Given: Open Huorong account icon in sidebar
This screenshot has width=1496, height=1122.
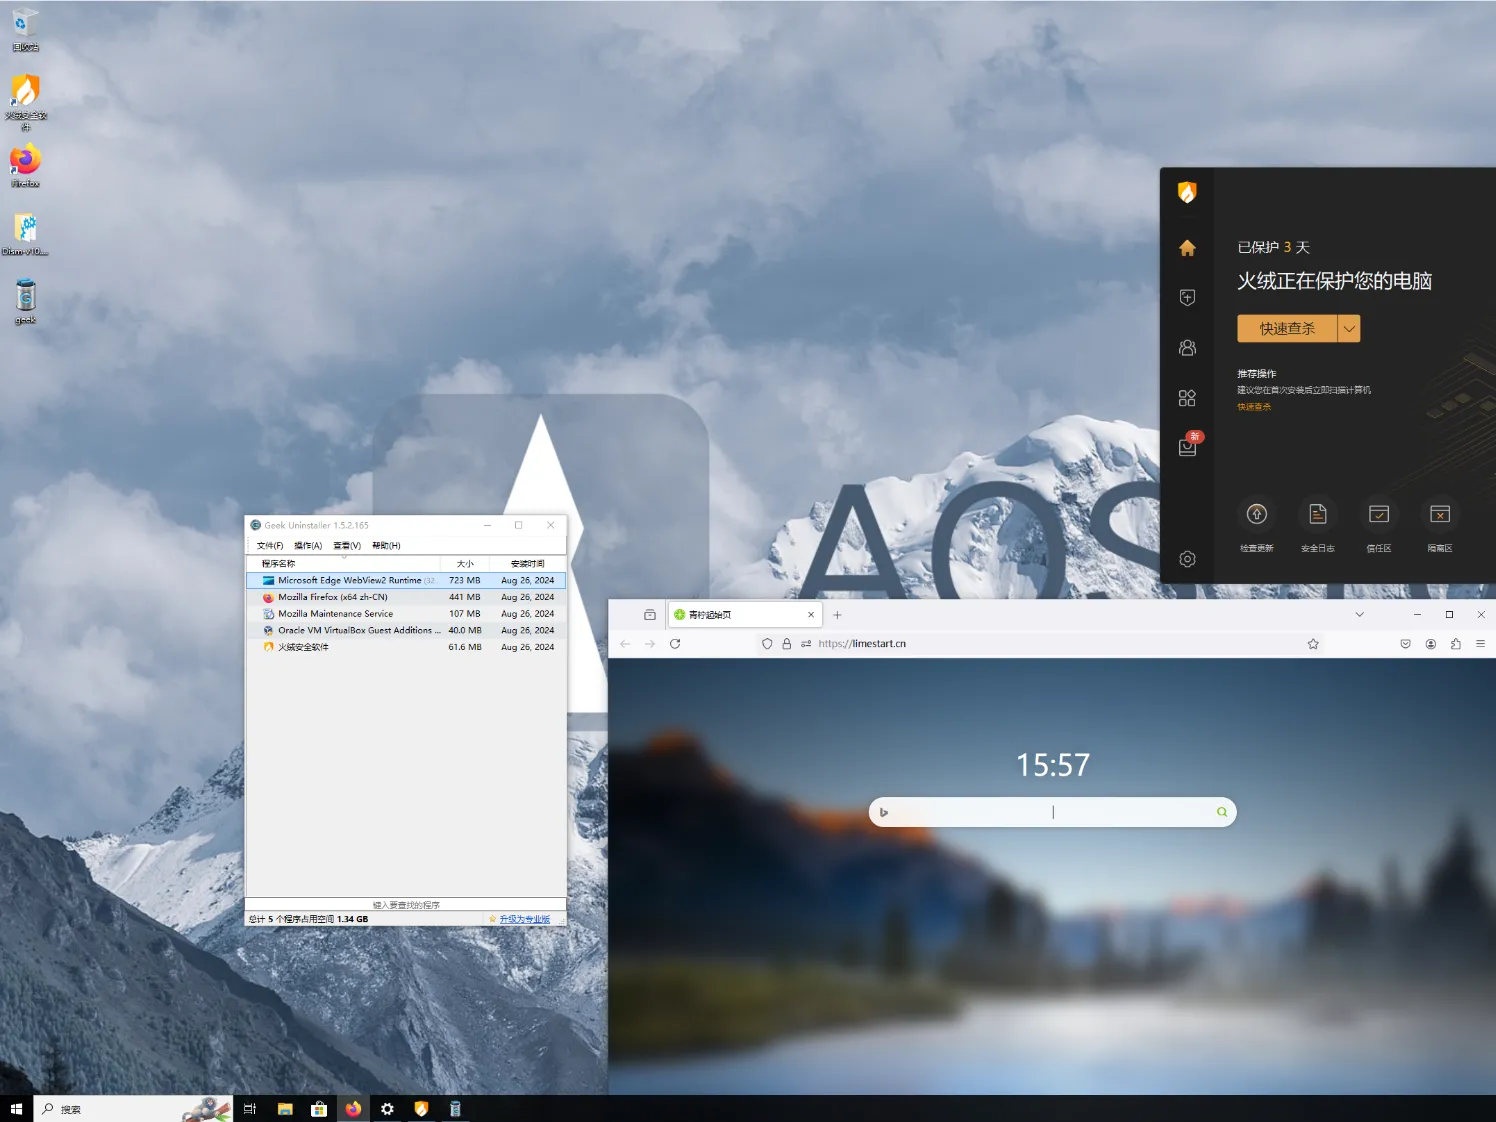Looking at the screenshot, I should [x=1187, y=347].
